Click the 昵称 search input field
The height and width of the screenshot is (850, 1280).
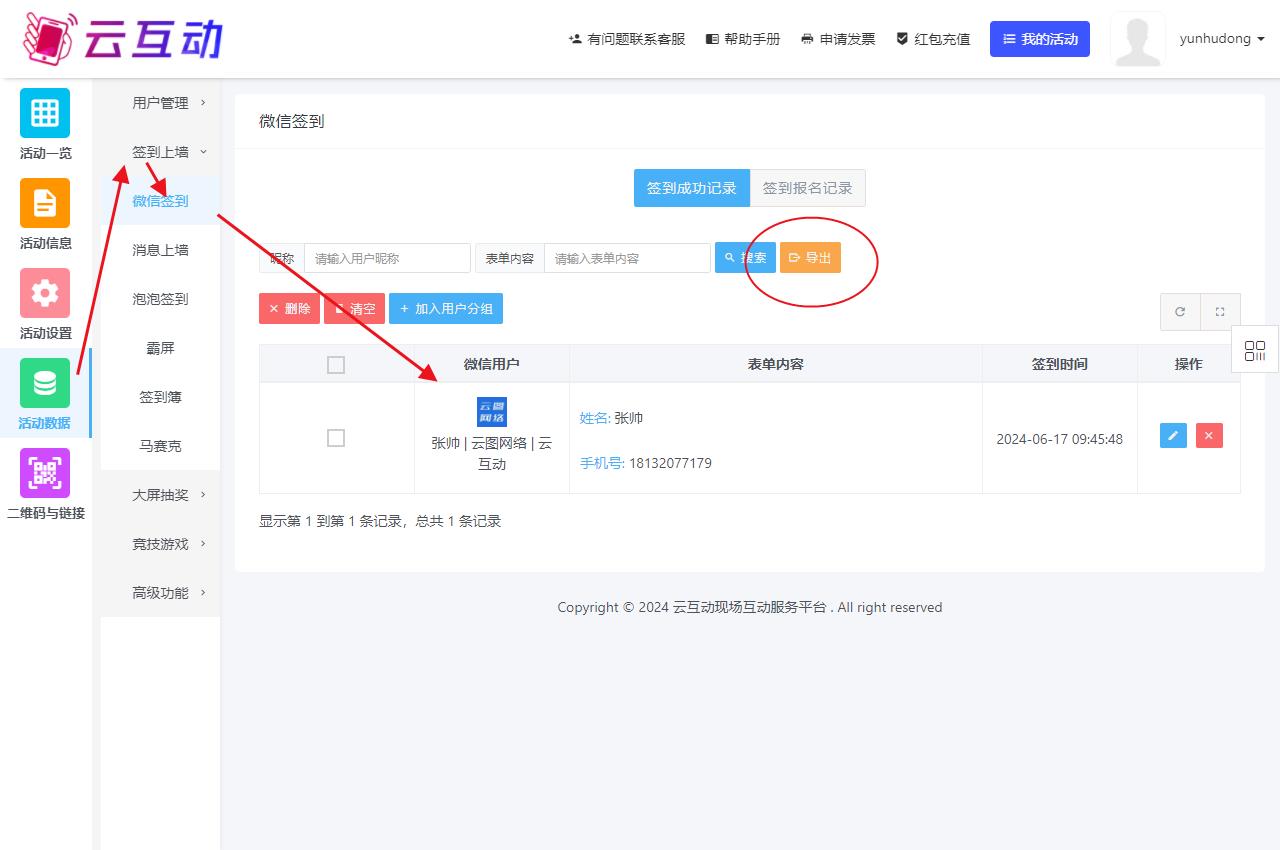[387, 258]
